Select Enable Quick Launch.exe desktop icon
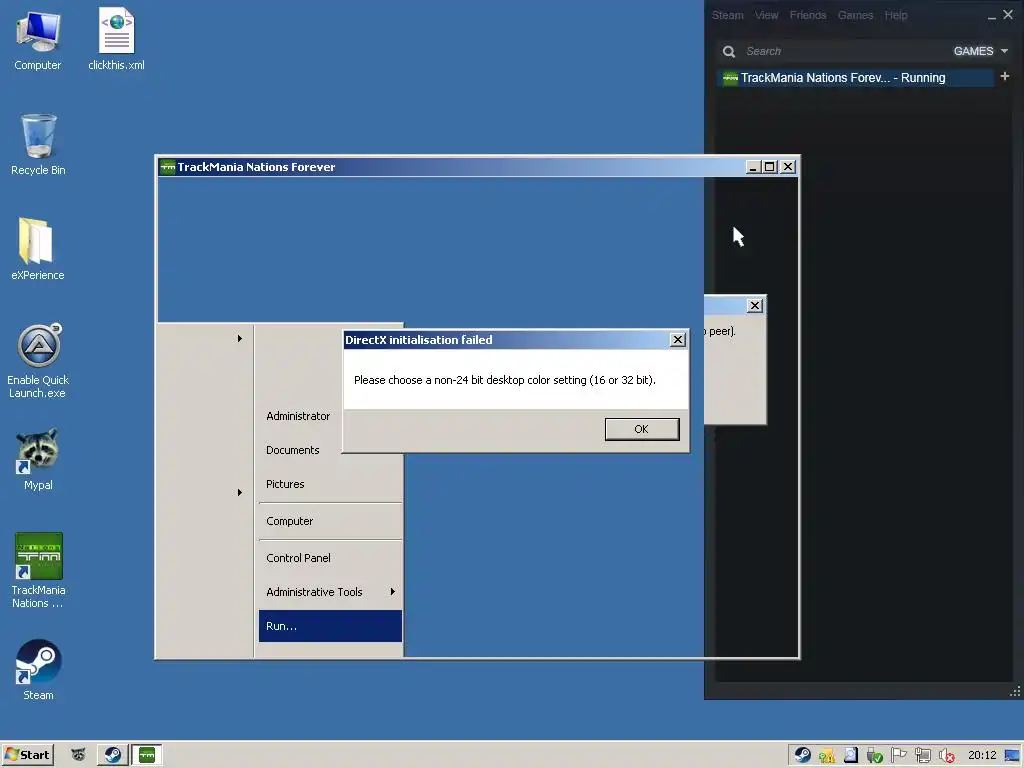The width and height of the screenshot is (1024, 768). pyautogui.click(x=38, y=360)
